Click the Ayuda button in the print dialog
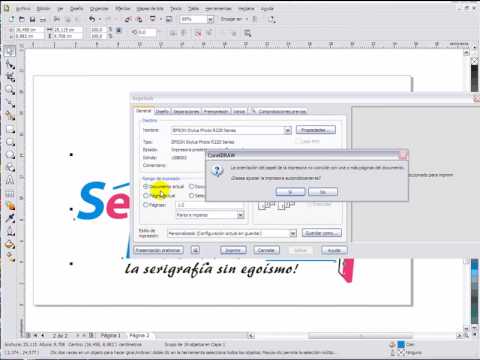The image size is (480, 360). click(334, 250)
